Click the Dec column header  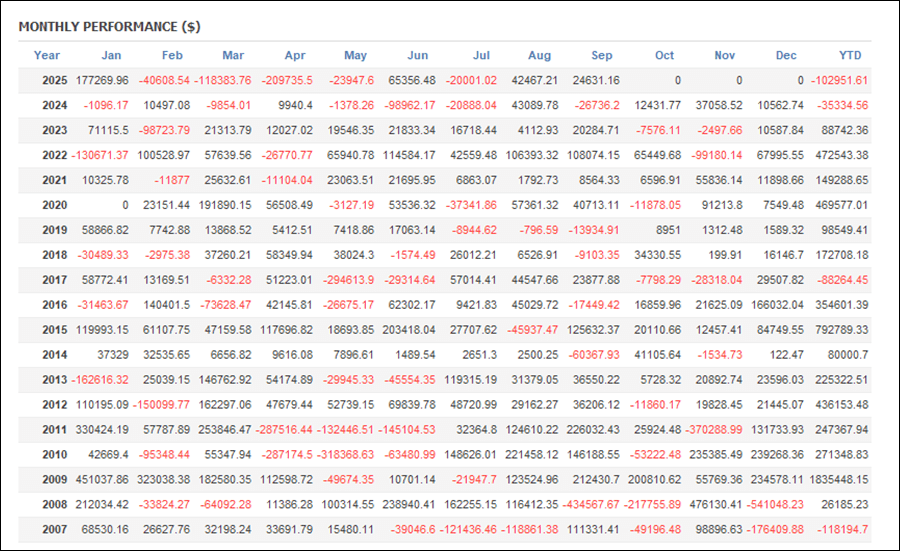click(786, 56)
